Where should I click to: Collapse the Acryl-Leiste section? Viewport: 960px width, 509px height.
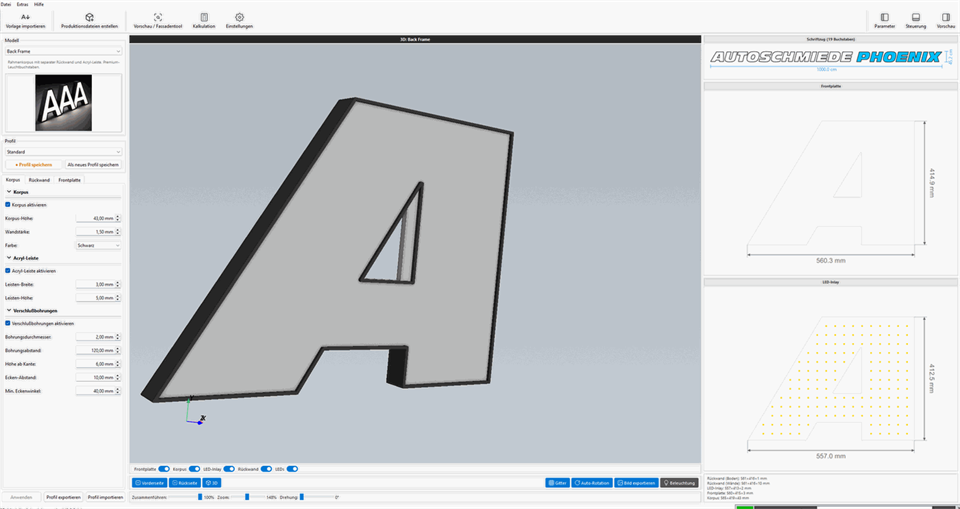pos(8,258)
